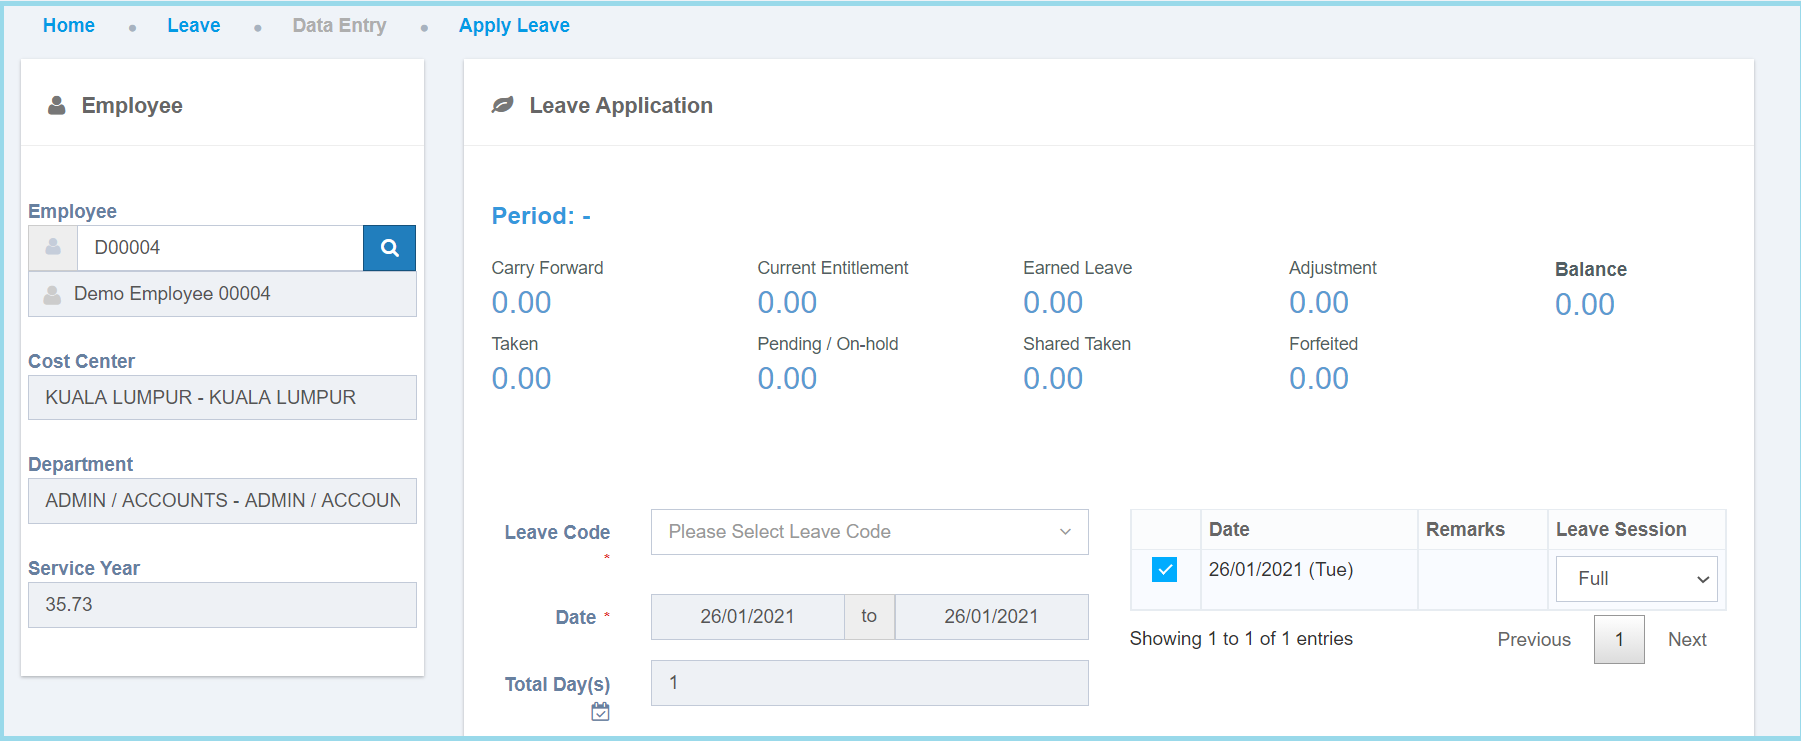The width and height of the screenshot is (1801, 741).
Task: Go to Home in the breadcrumb
Action: click(69, 26)
